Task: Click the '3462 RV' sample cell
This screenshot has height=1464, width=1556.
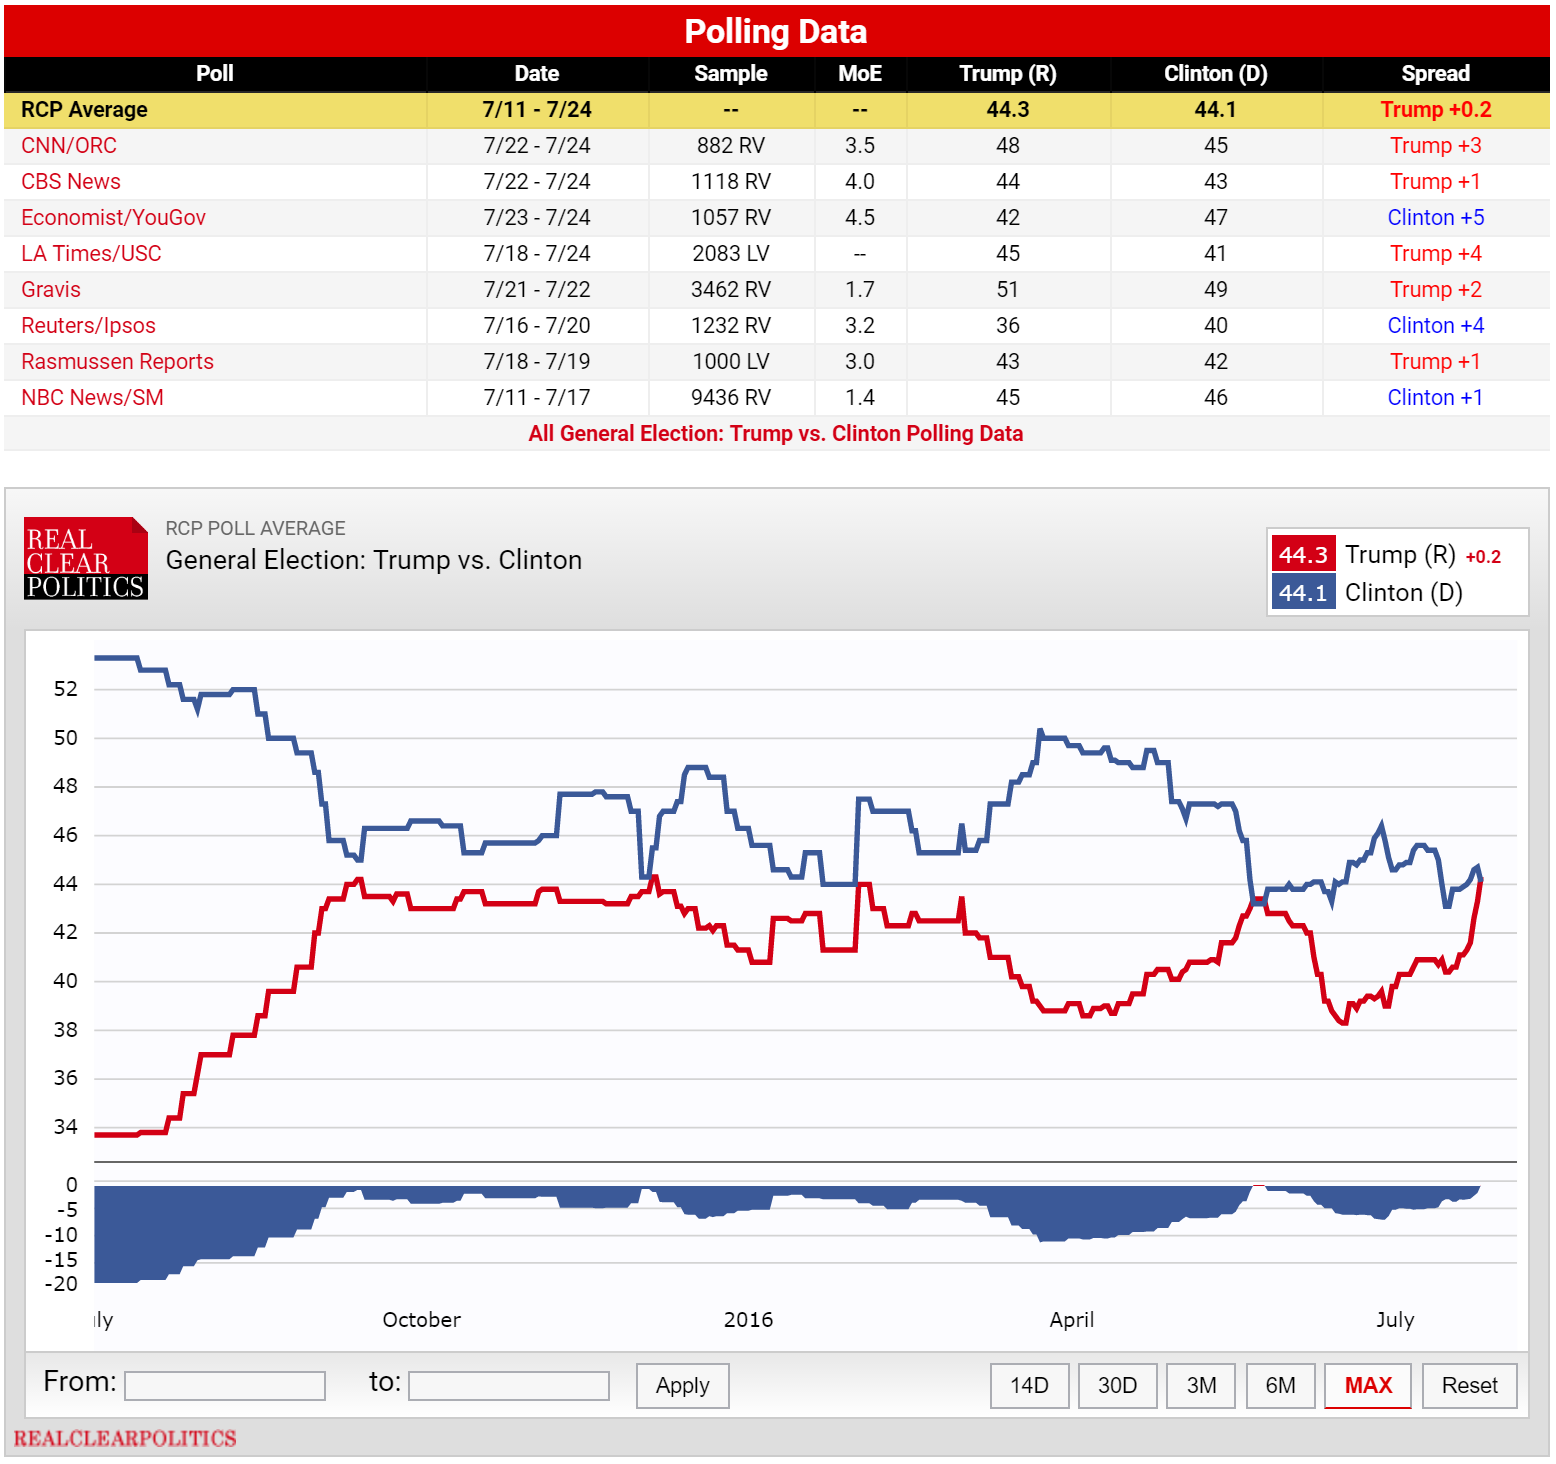Action: click(731, 290)
